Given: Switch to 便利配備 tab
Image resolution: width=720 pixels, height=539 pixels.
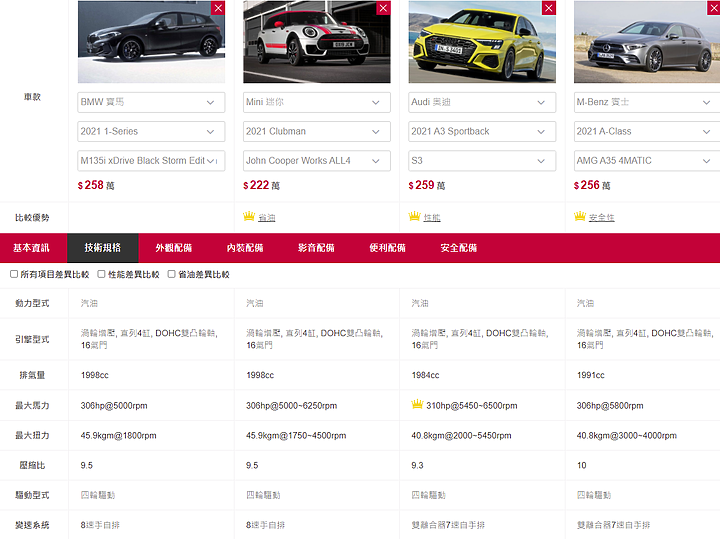Looking at the screenshot, I should pos(388,248).
